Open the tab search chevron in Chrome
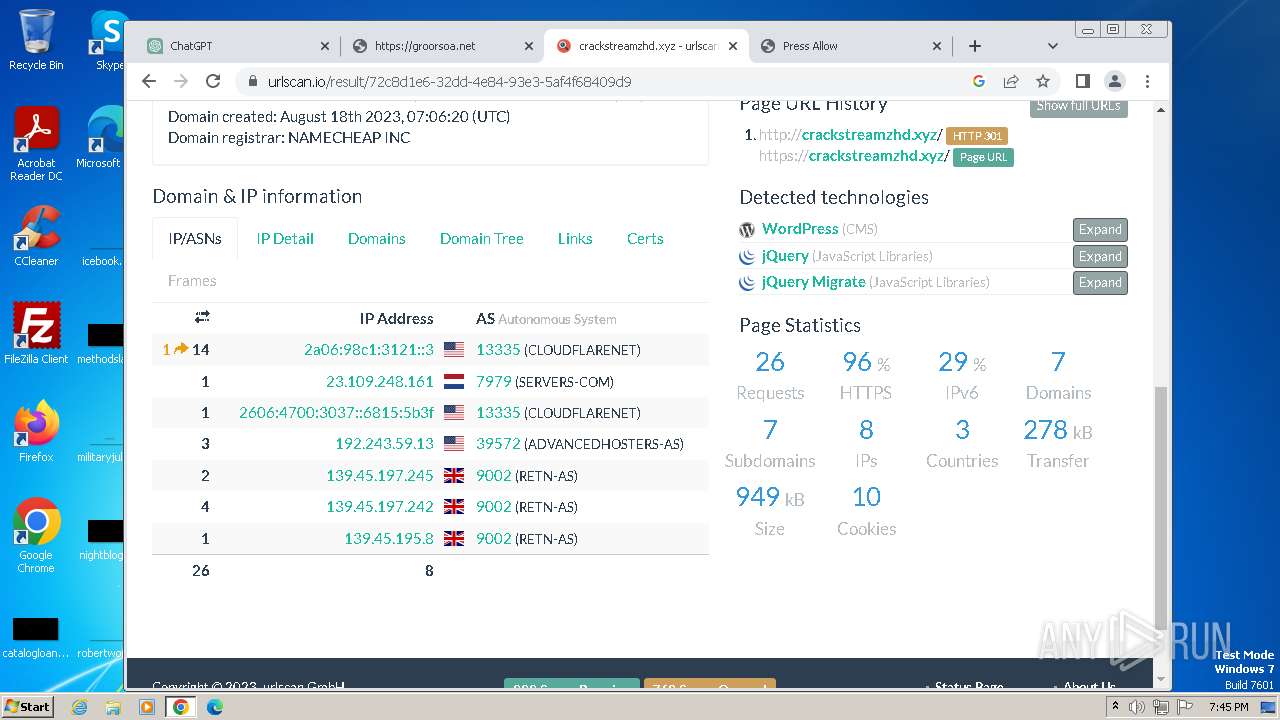Viewport: 1280px width, 720px height. click(x=1052, y=46)
